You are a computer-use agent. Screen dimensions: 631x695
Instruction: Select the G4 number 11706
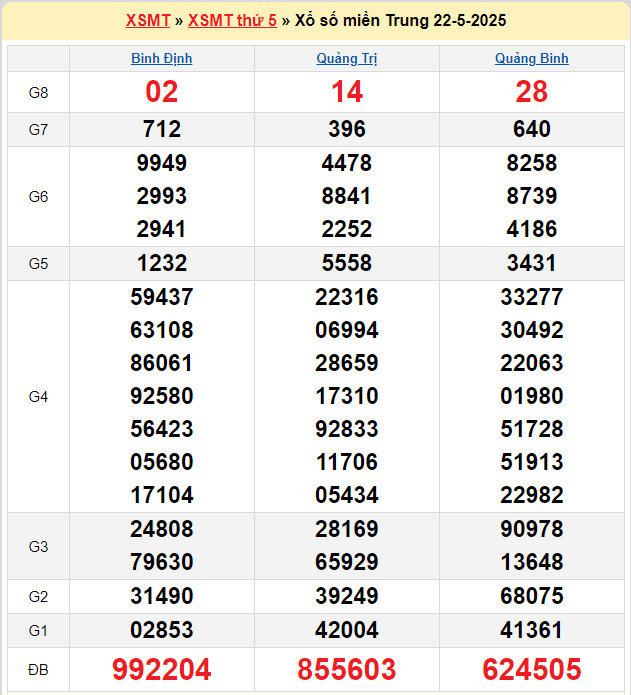(x=347, y=462)
